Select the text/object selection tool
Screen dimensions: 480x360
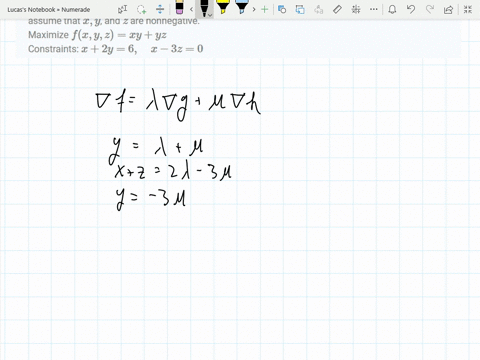click(123, 9)
